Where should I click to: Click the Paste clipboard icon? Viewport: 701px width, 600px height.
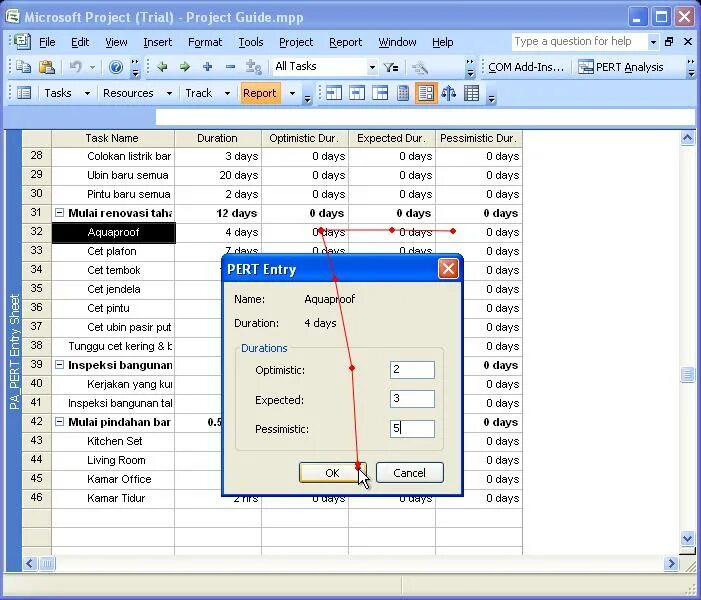click(46, 67)
